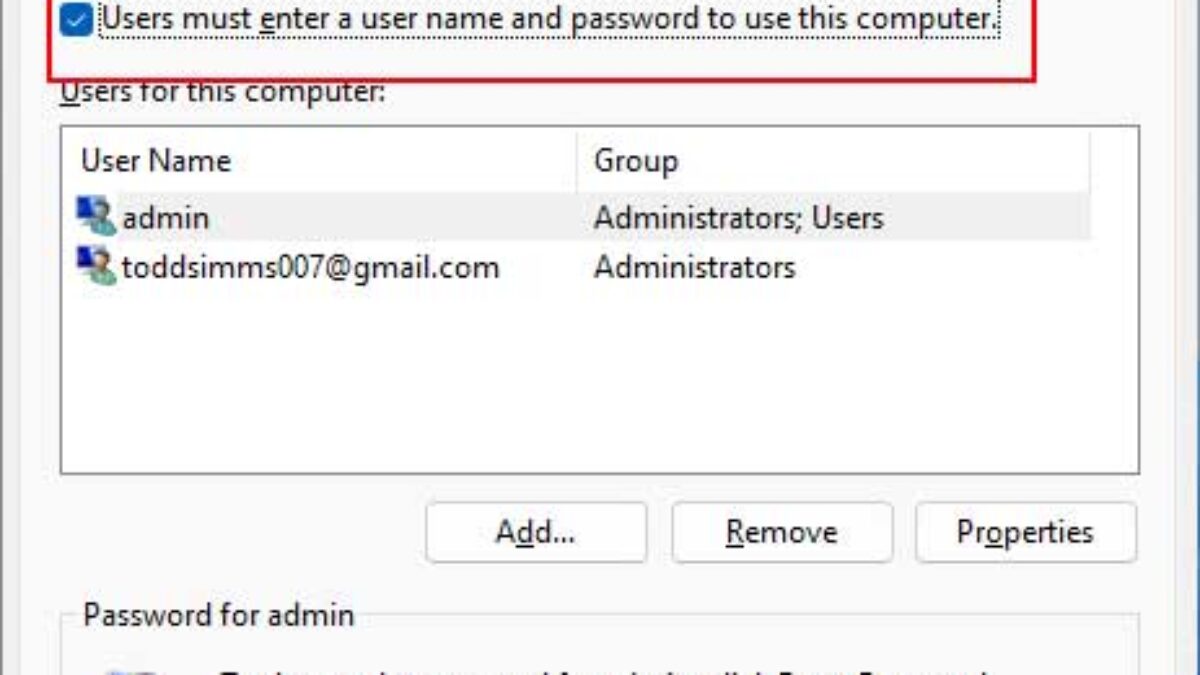Sort the list by Group column header
The width and height of the screenshot is (1200, 675).
[636, 161]
